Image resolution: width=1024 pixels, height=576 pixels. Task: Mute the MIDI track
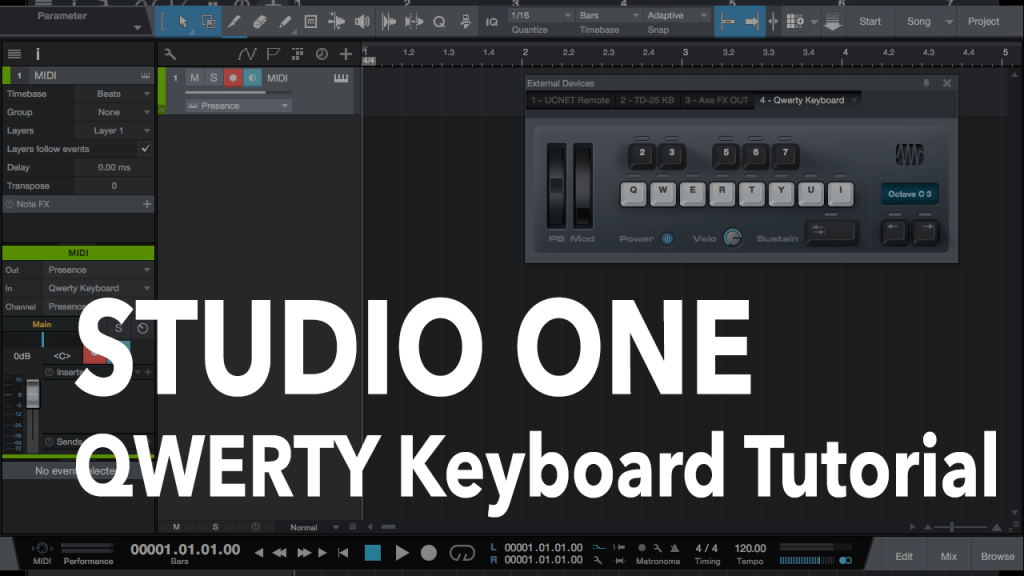tap(194, 78)
